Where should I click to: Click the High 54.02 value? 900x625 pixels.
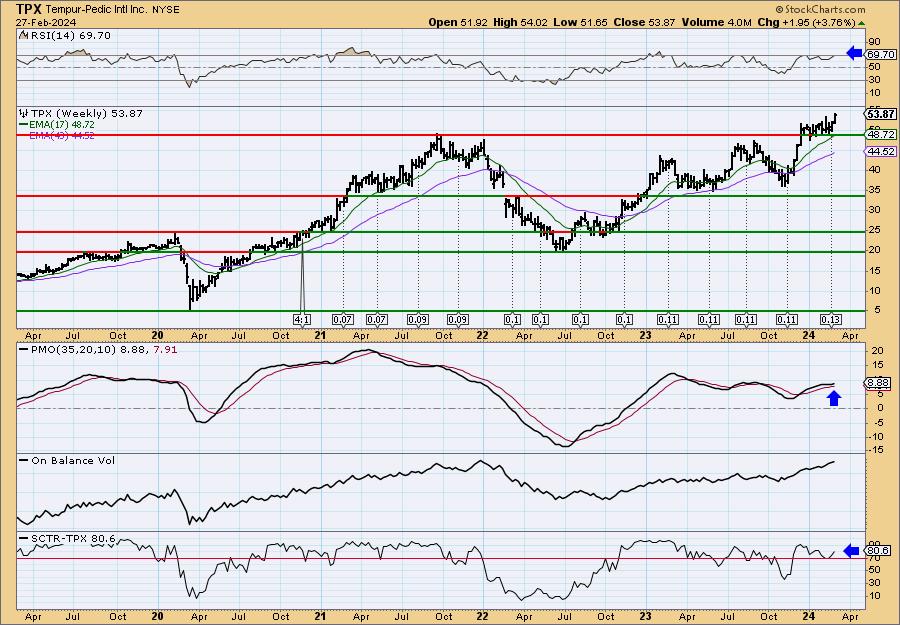521,22
